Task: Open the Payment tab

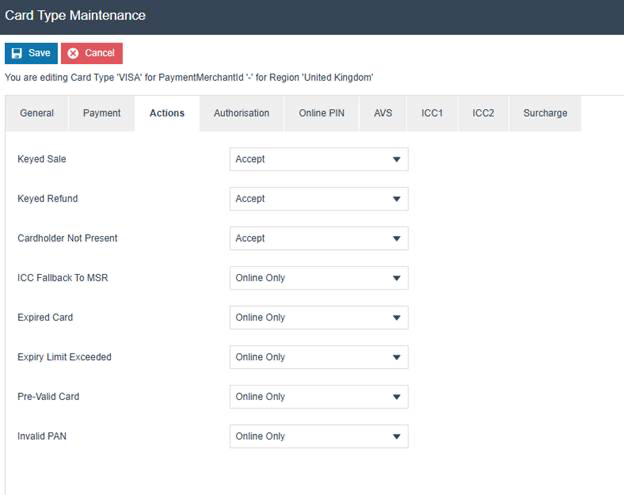Action: coord(102,113)
